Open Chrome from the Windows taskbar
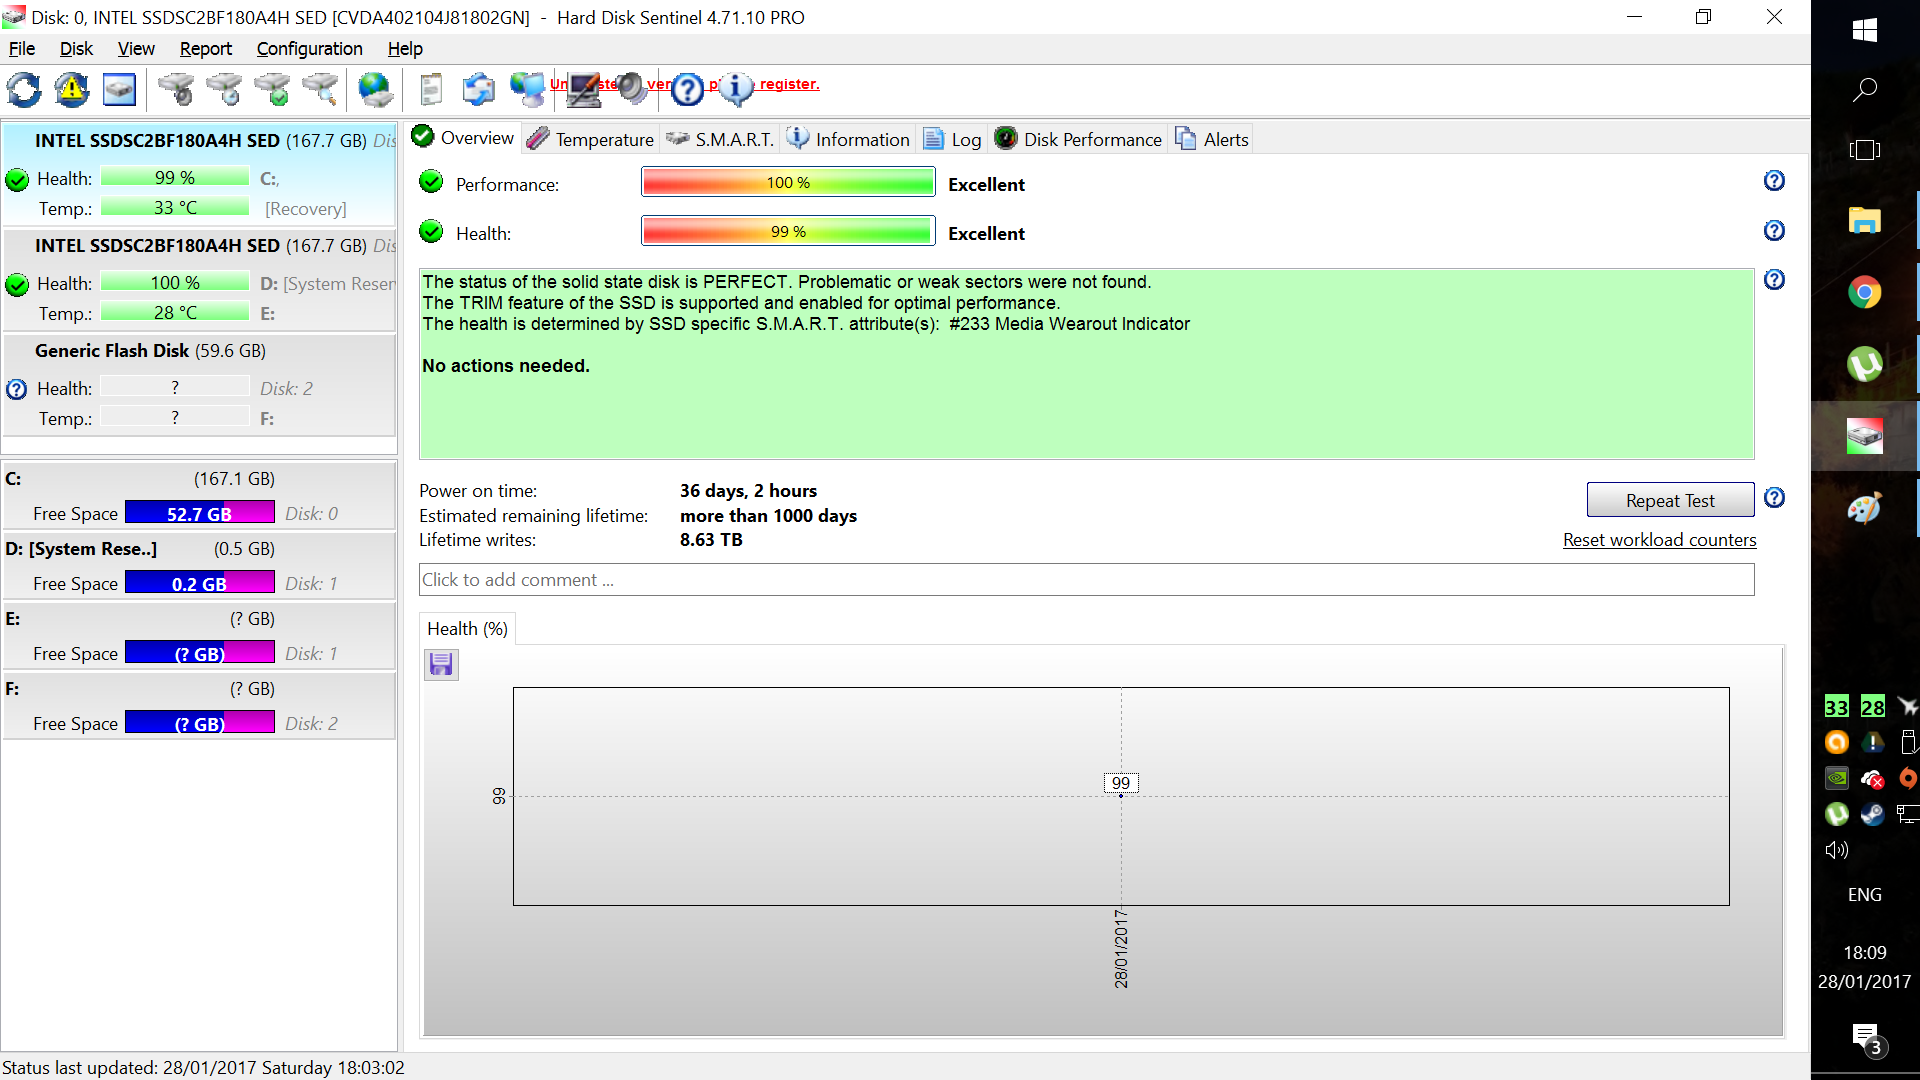 (x=1864, y=293)
